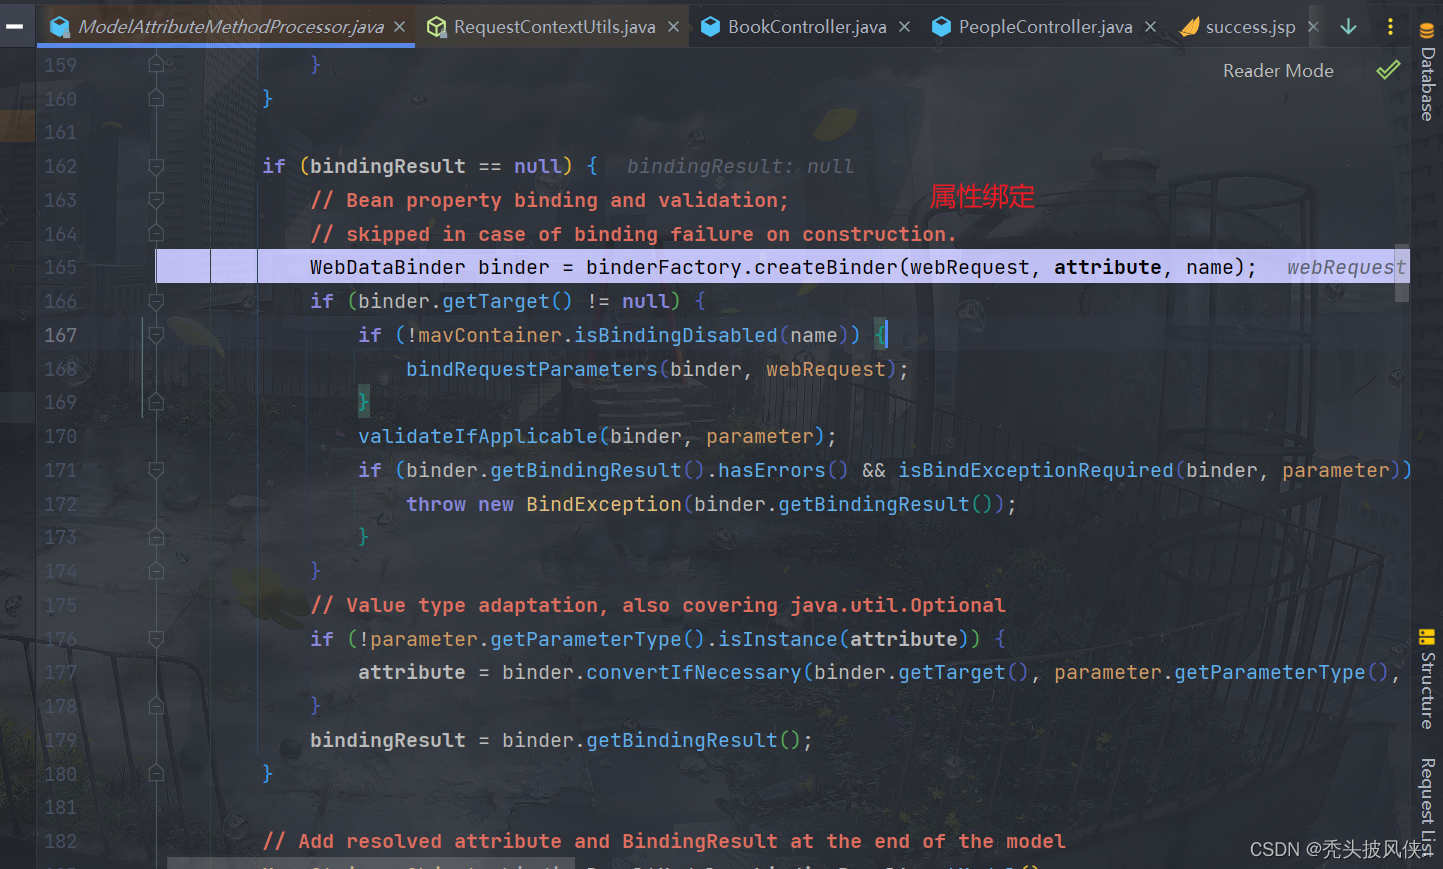The width and height of the screenshot is (1443, 869).
Task: Fold the if block at line 166
Action: (156, 301)
